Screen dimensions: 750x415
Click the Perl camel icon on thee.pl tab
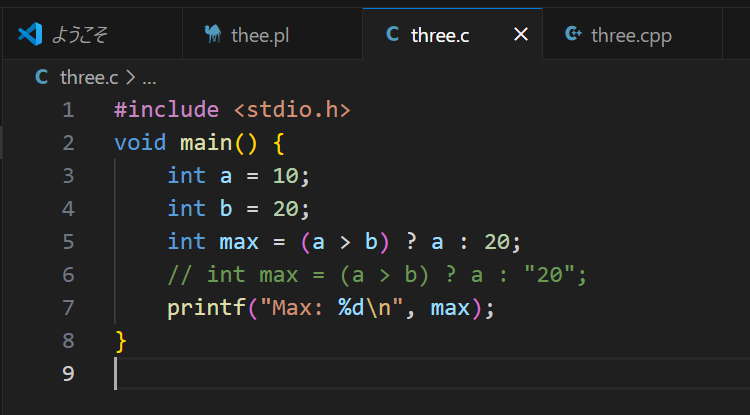[211, 35]
